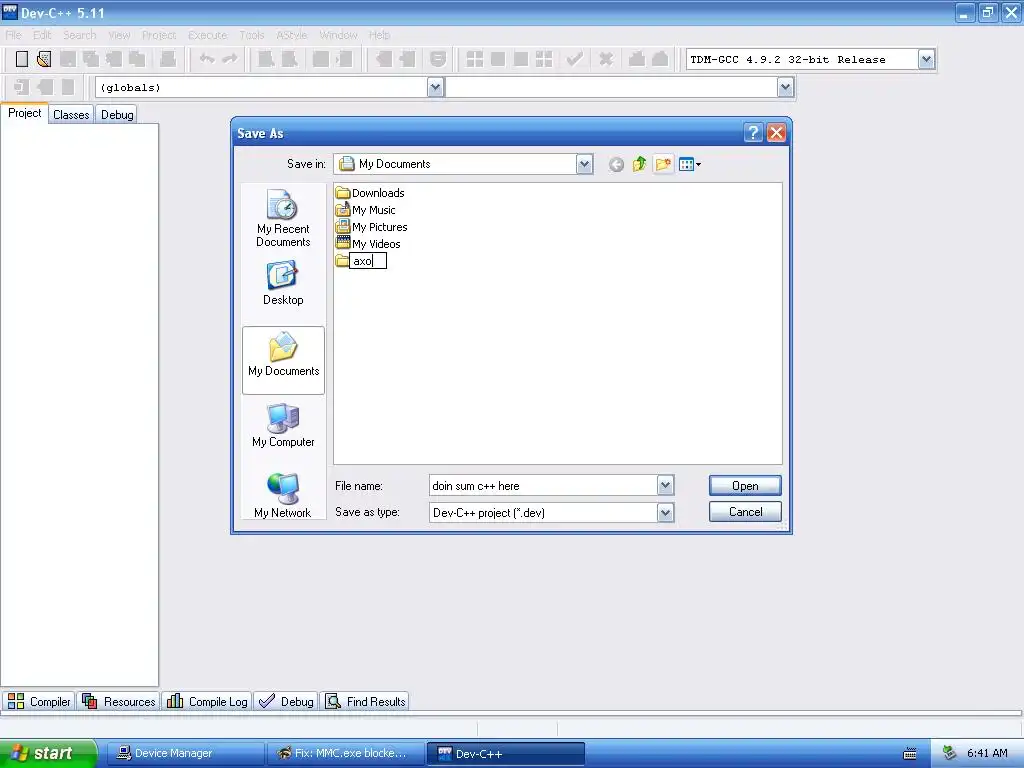Jump to Desktop in the places bar
This screenshot has width=1024, height=768.
[x=283, y=283]
